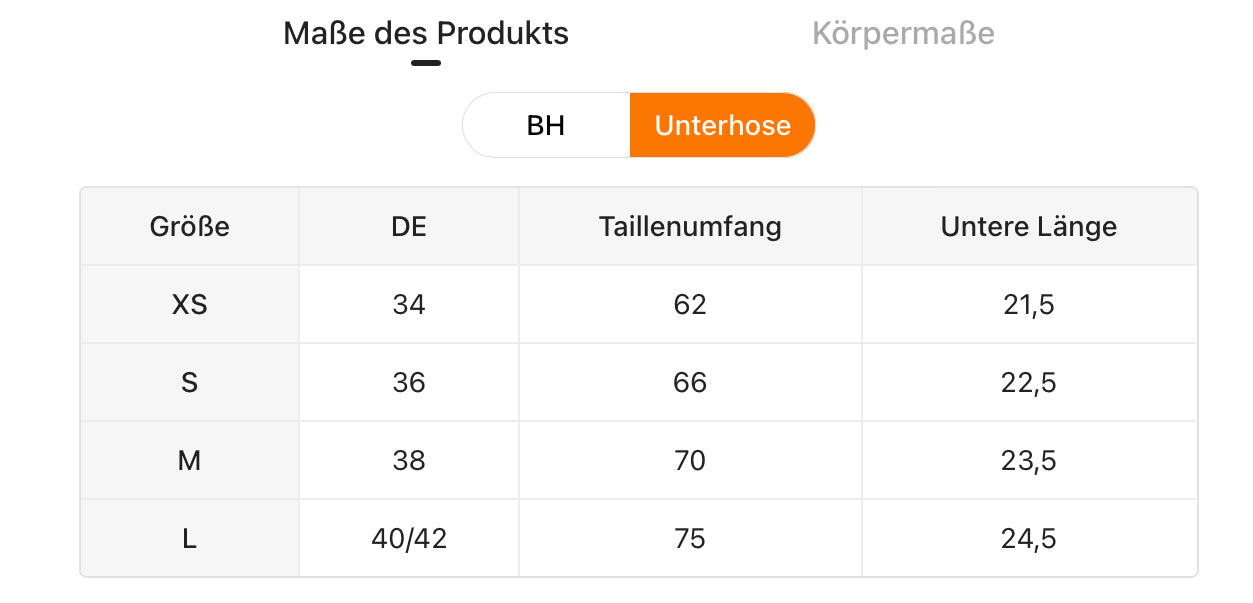Click the waist value 70 cell
This screenshot has height=603, width=1253.
(690, 460)
